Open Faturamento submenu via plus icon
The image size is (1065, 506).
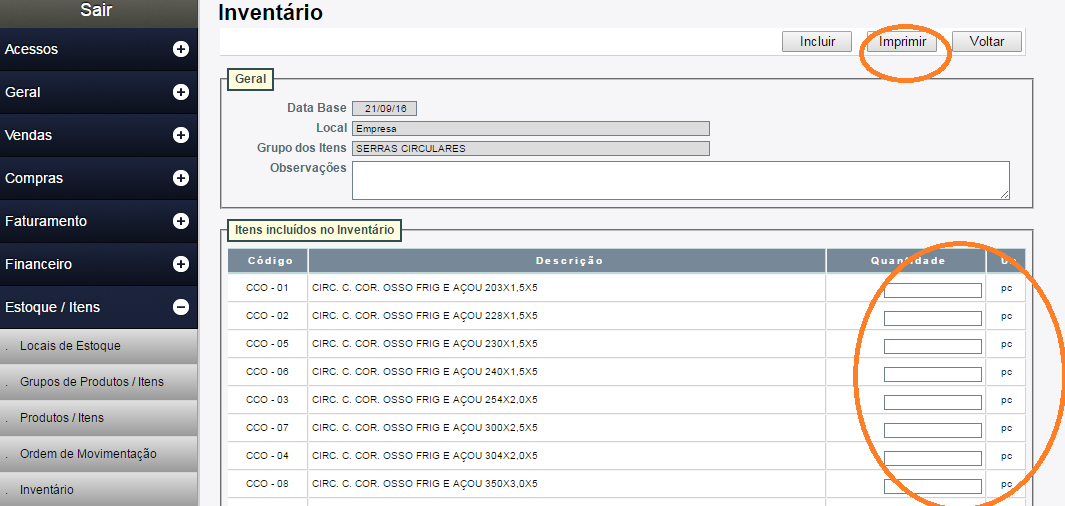[181, 221]
